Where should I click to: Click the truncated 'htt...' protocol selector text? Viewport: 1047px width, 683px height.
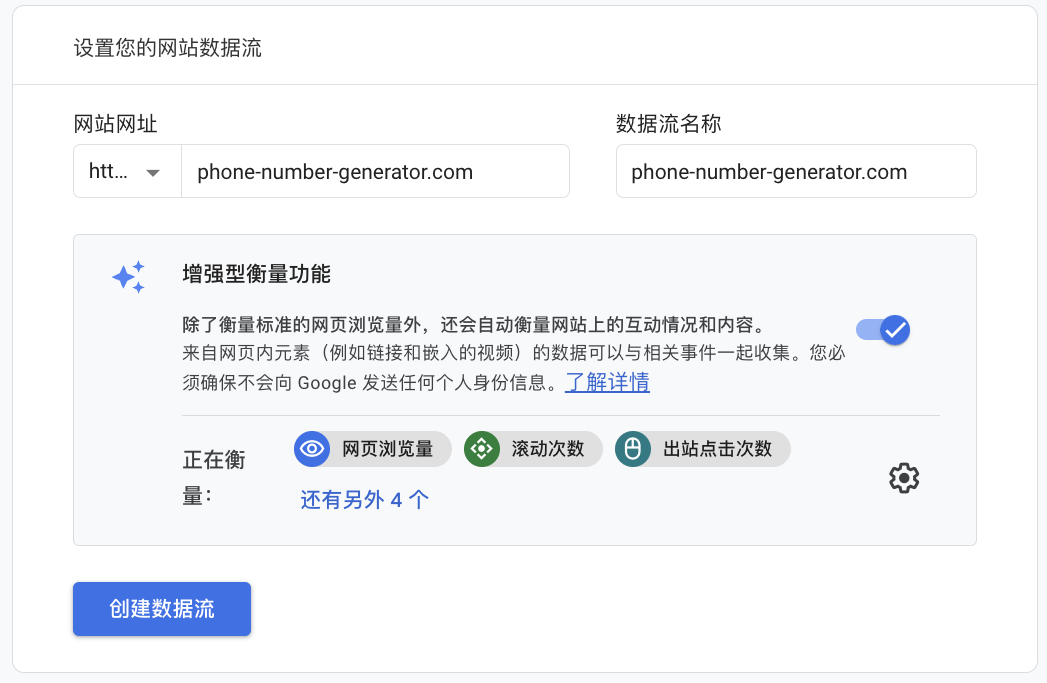(x=108, y=172)
